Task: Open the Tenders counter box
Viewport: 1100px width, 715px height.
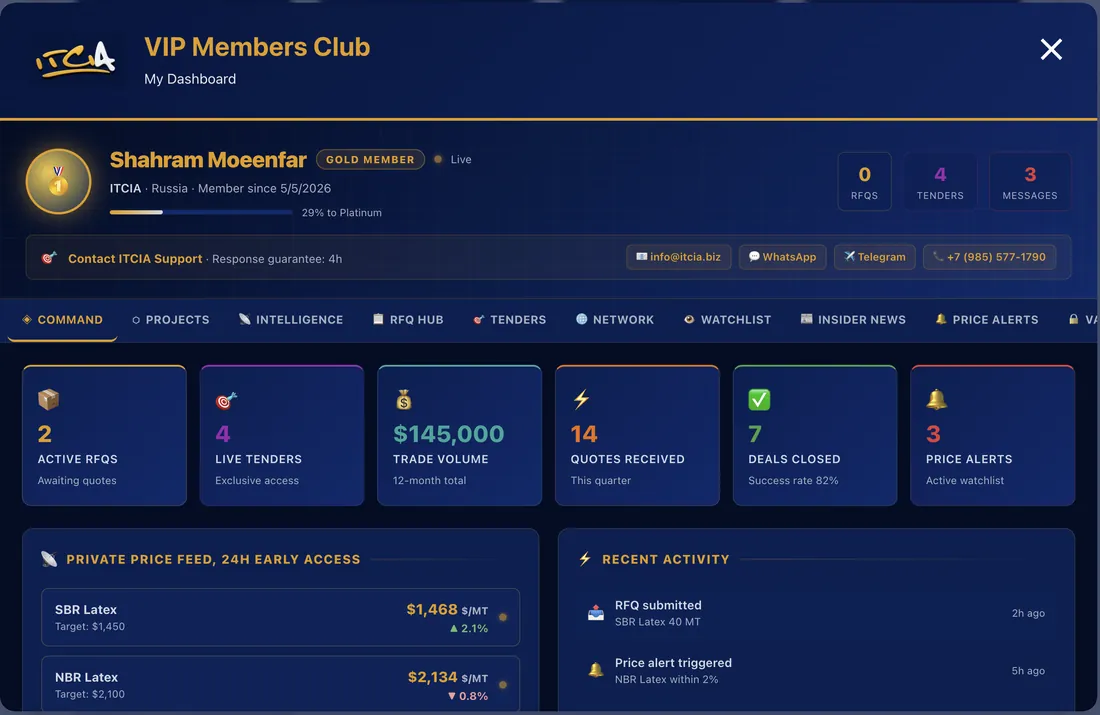Action: [x=940, y=182]
